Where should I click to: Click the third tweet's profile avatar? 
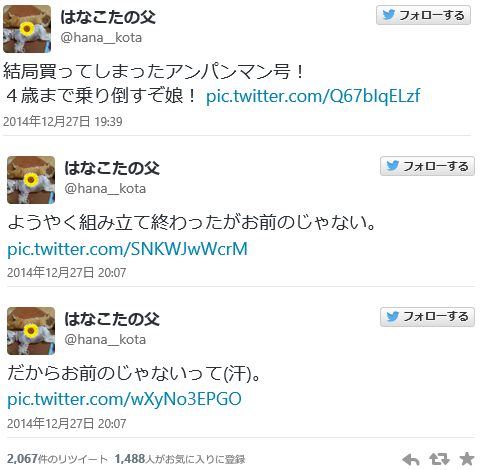(31, 331)
